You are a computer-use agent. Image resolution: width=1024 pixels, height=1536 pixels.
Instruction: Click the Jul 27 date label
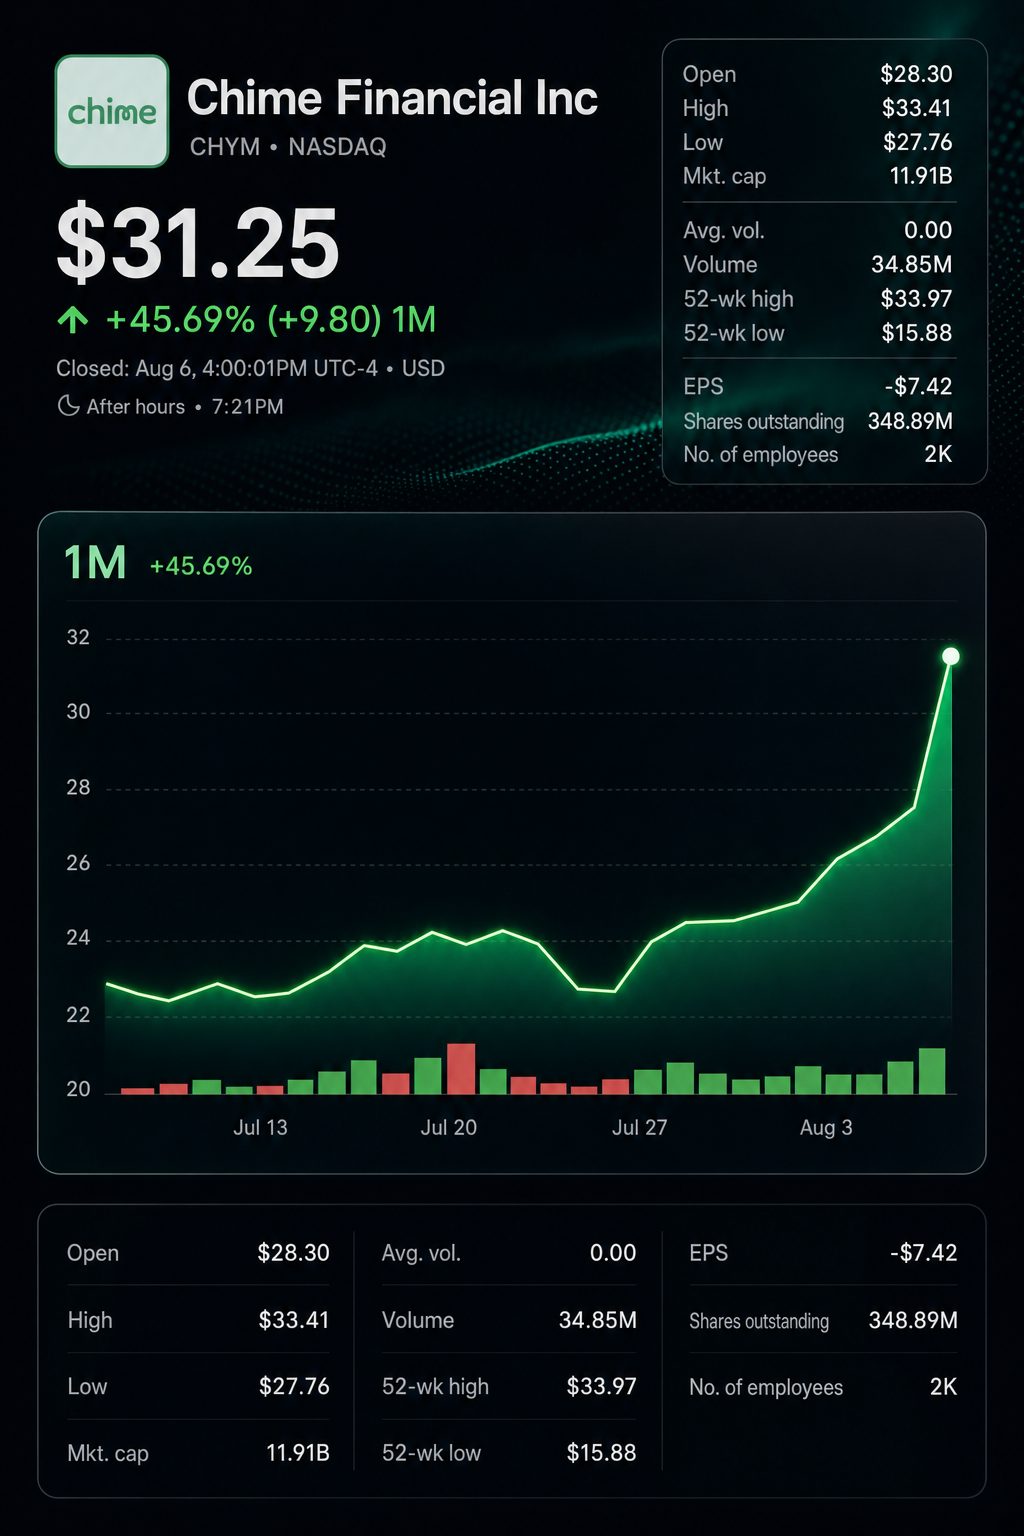640,1128
